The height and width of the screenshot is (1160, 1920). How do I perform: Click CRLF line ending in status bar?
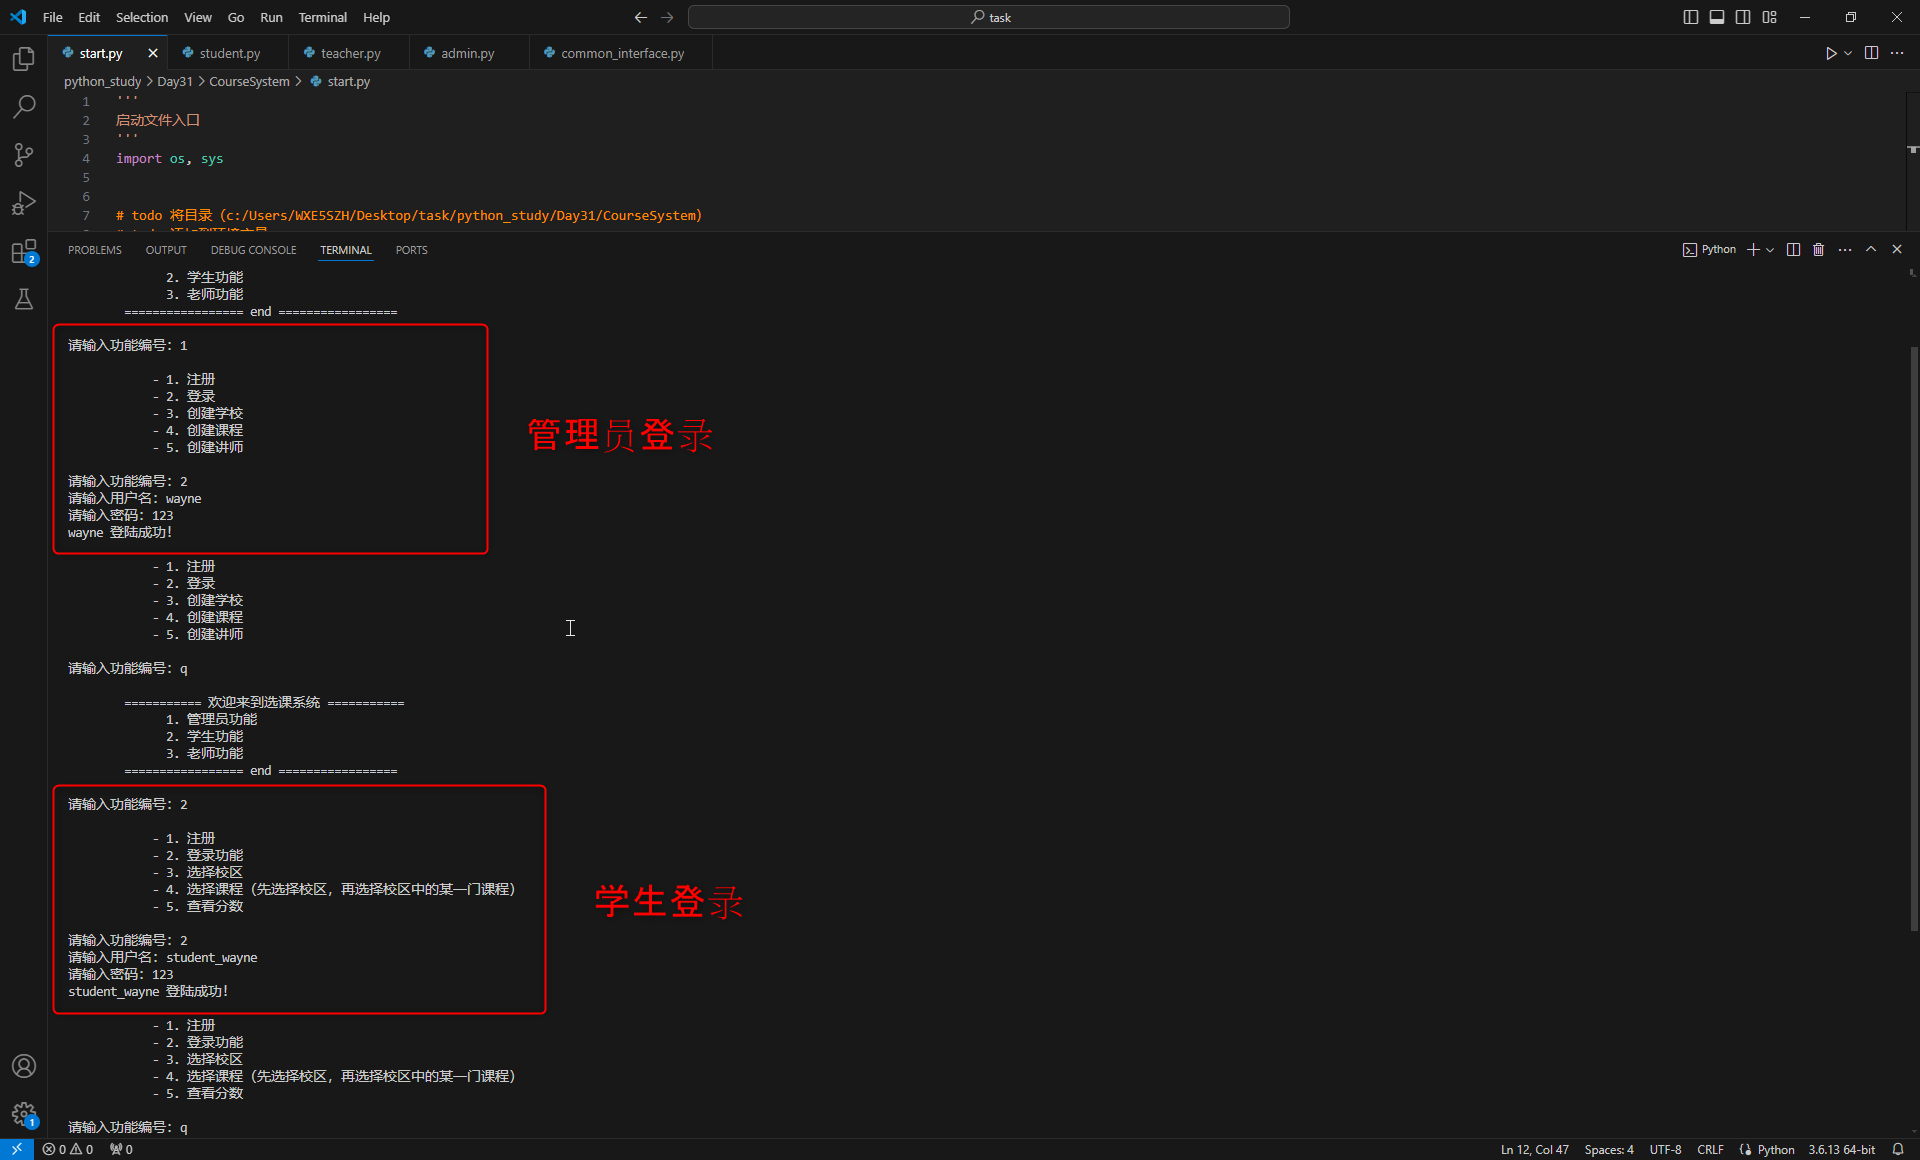[x=1710, y=1150]
